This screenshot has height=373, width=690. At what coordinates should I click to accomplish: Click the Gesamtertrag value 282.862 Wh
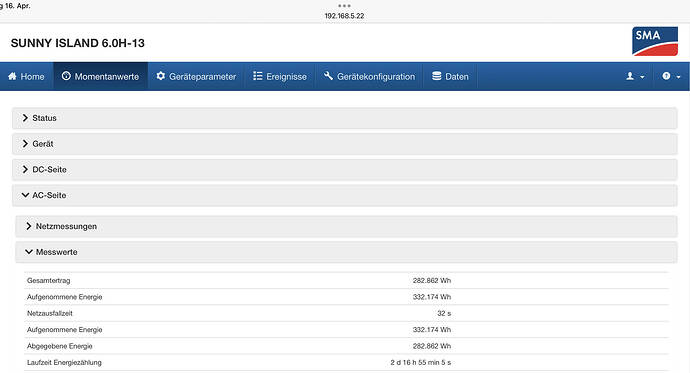click(x=432, y=281)
